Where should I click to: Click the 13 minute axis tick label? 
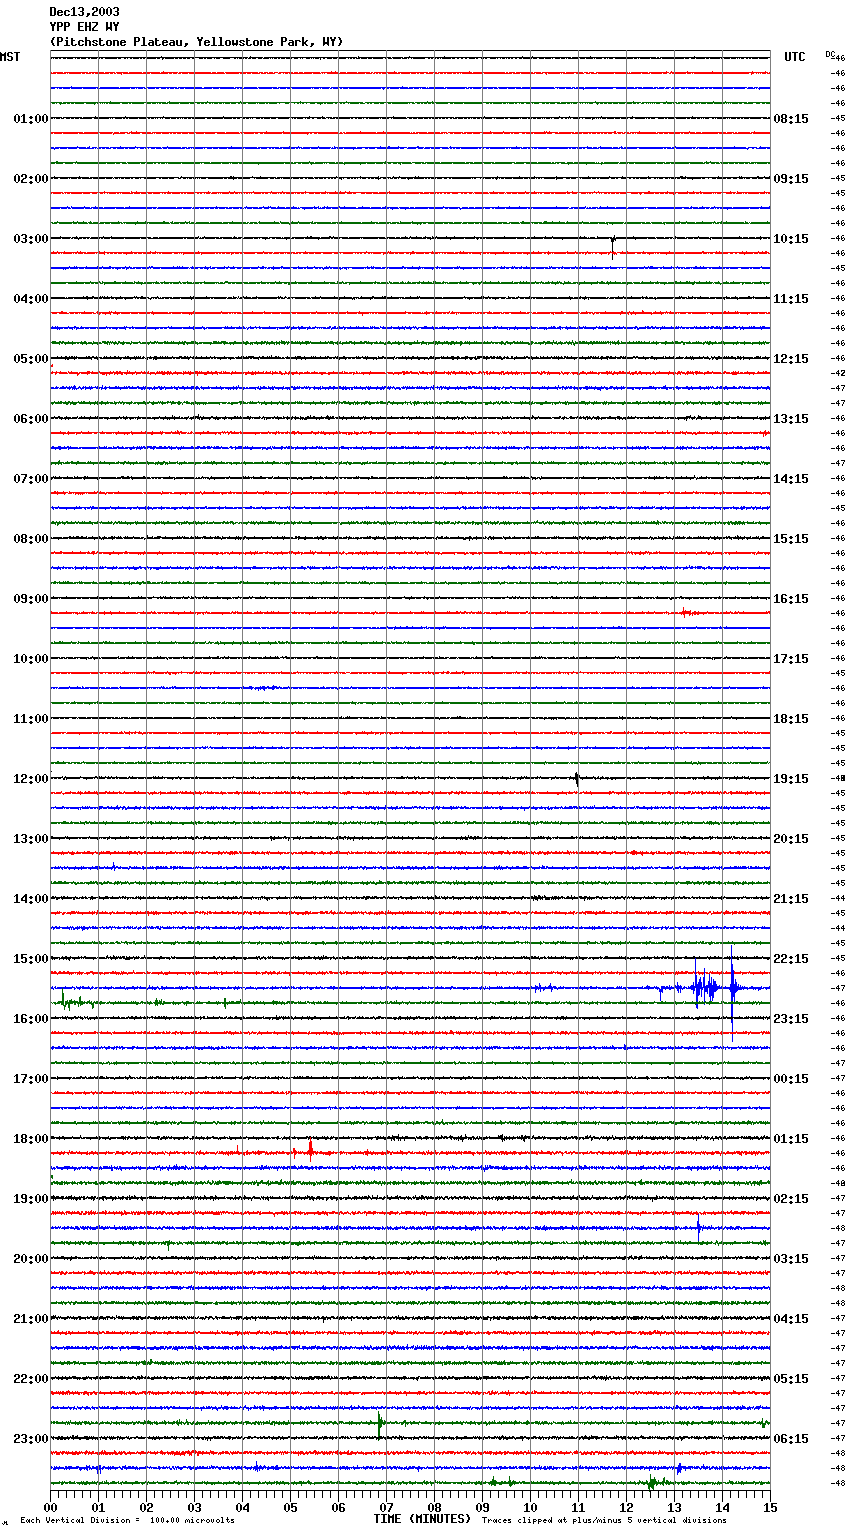(x=674, y=1507)
